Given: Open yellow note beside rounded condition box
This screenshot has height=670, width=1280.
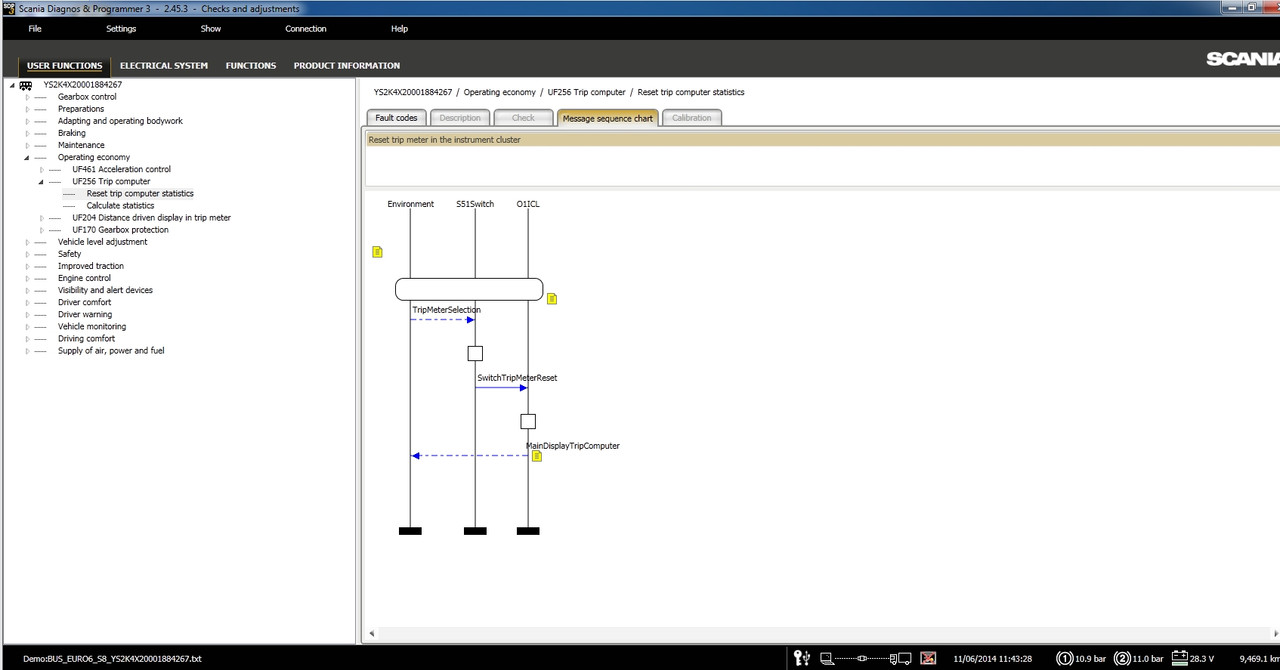Looking at the screenshot, I should click(x=551, y=299).
